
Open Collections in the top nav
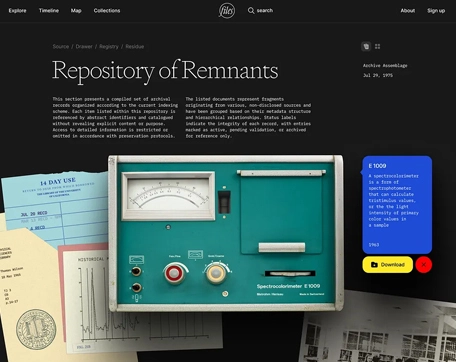pos(107,11)
